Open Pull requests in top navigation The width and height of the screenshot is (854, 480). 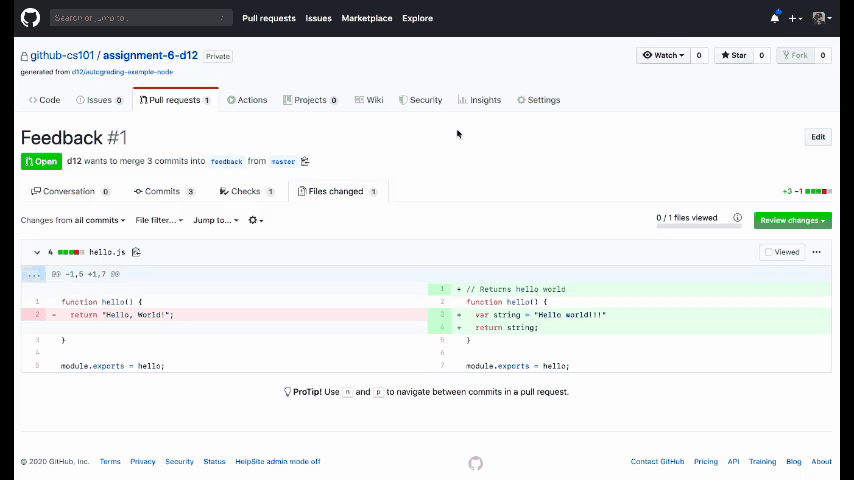pos(269,18)
